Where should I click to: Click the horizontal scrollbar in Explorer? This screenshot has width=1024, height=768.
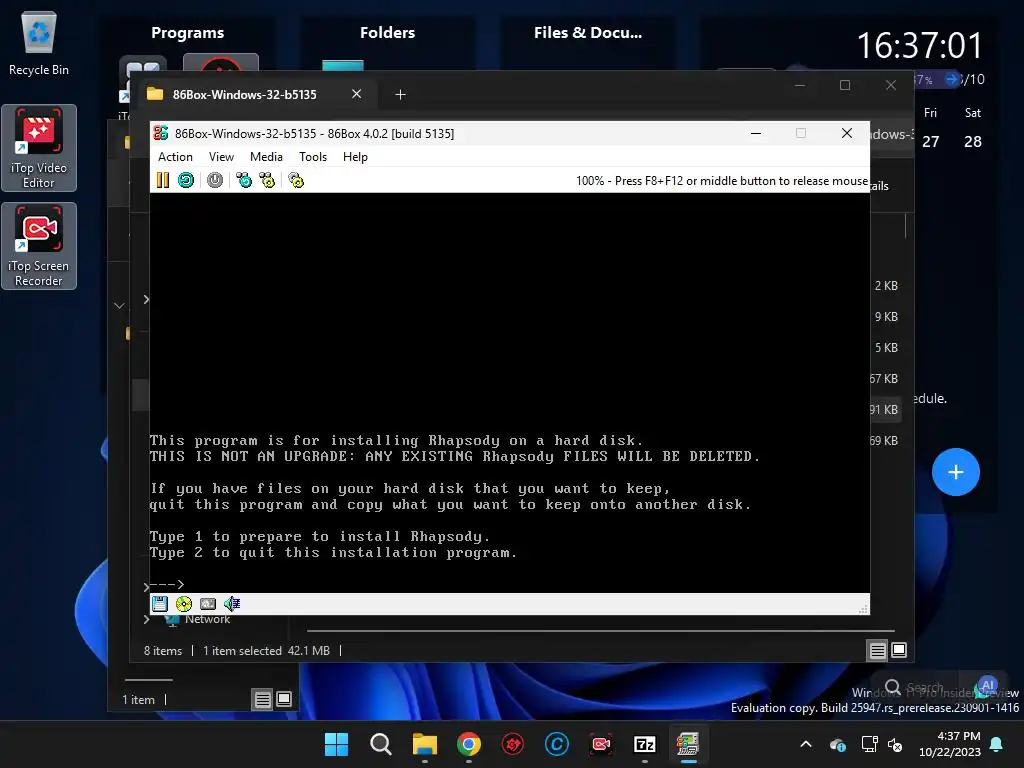[x=600, y=631]
